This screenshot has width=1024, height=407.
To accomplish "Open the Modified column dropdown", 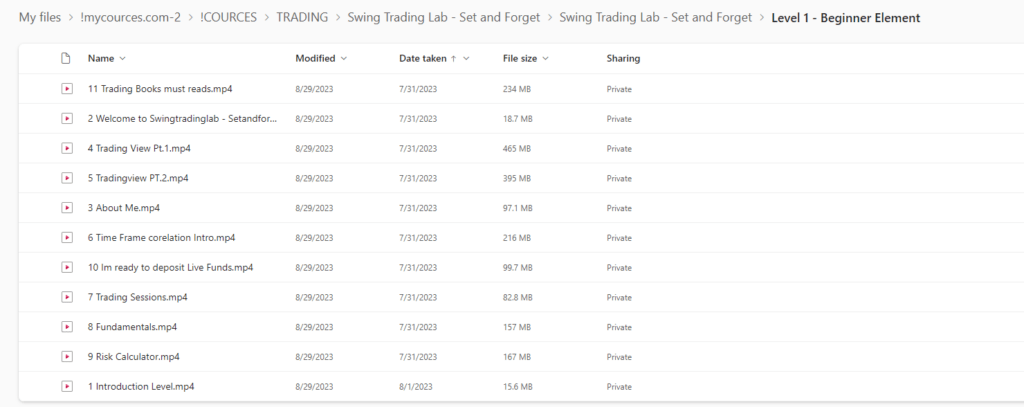I will tap(344, 59).
